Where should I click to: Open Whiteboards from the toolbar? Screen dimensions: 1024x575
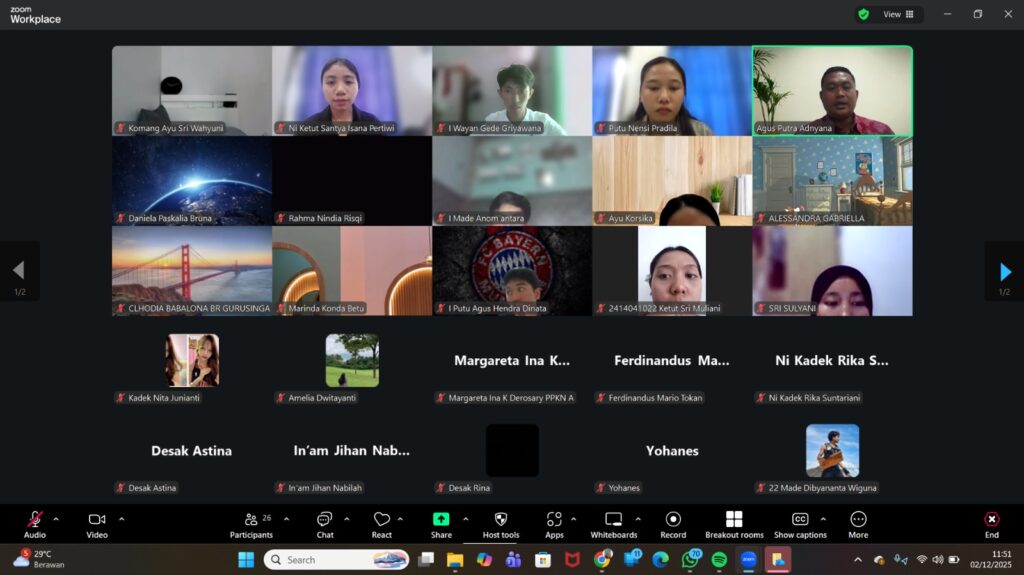613,524
